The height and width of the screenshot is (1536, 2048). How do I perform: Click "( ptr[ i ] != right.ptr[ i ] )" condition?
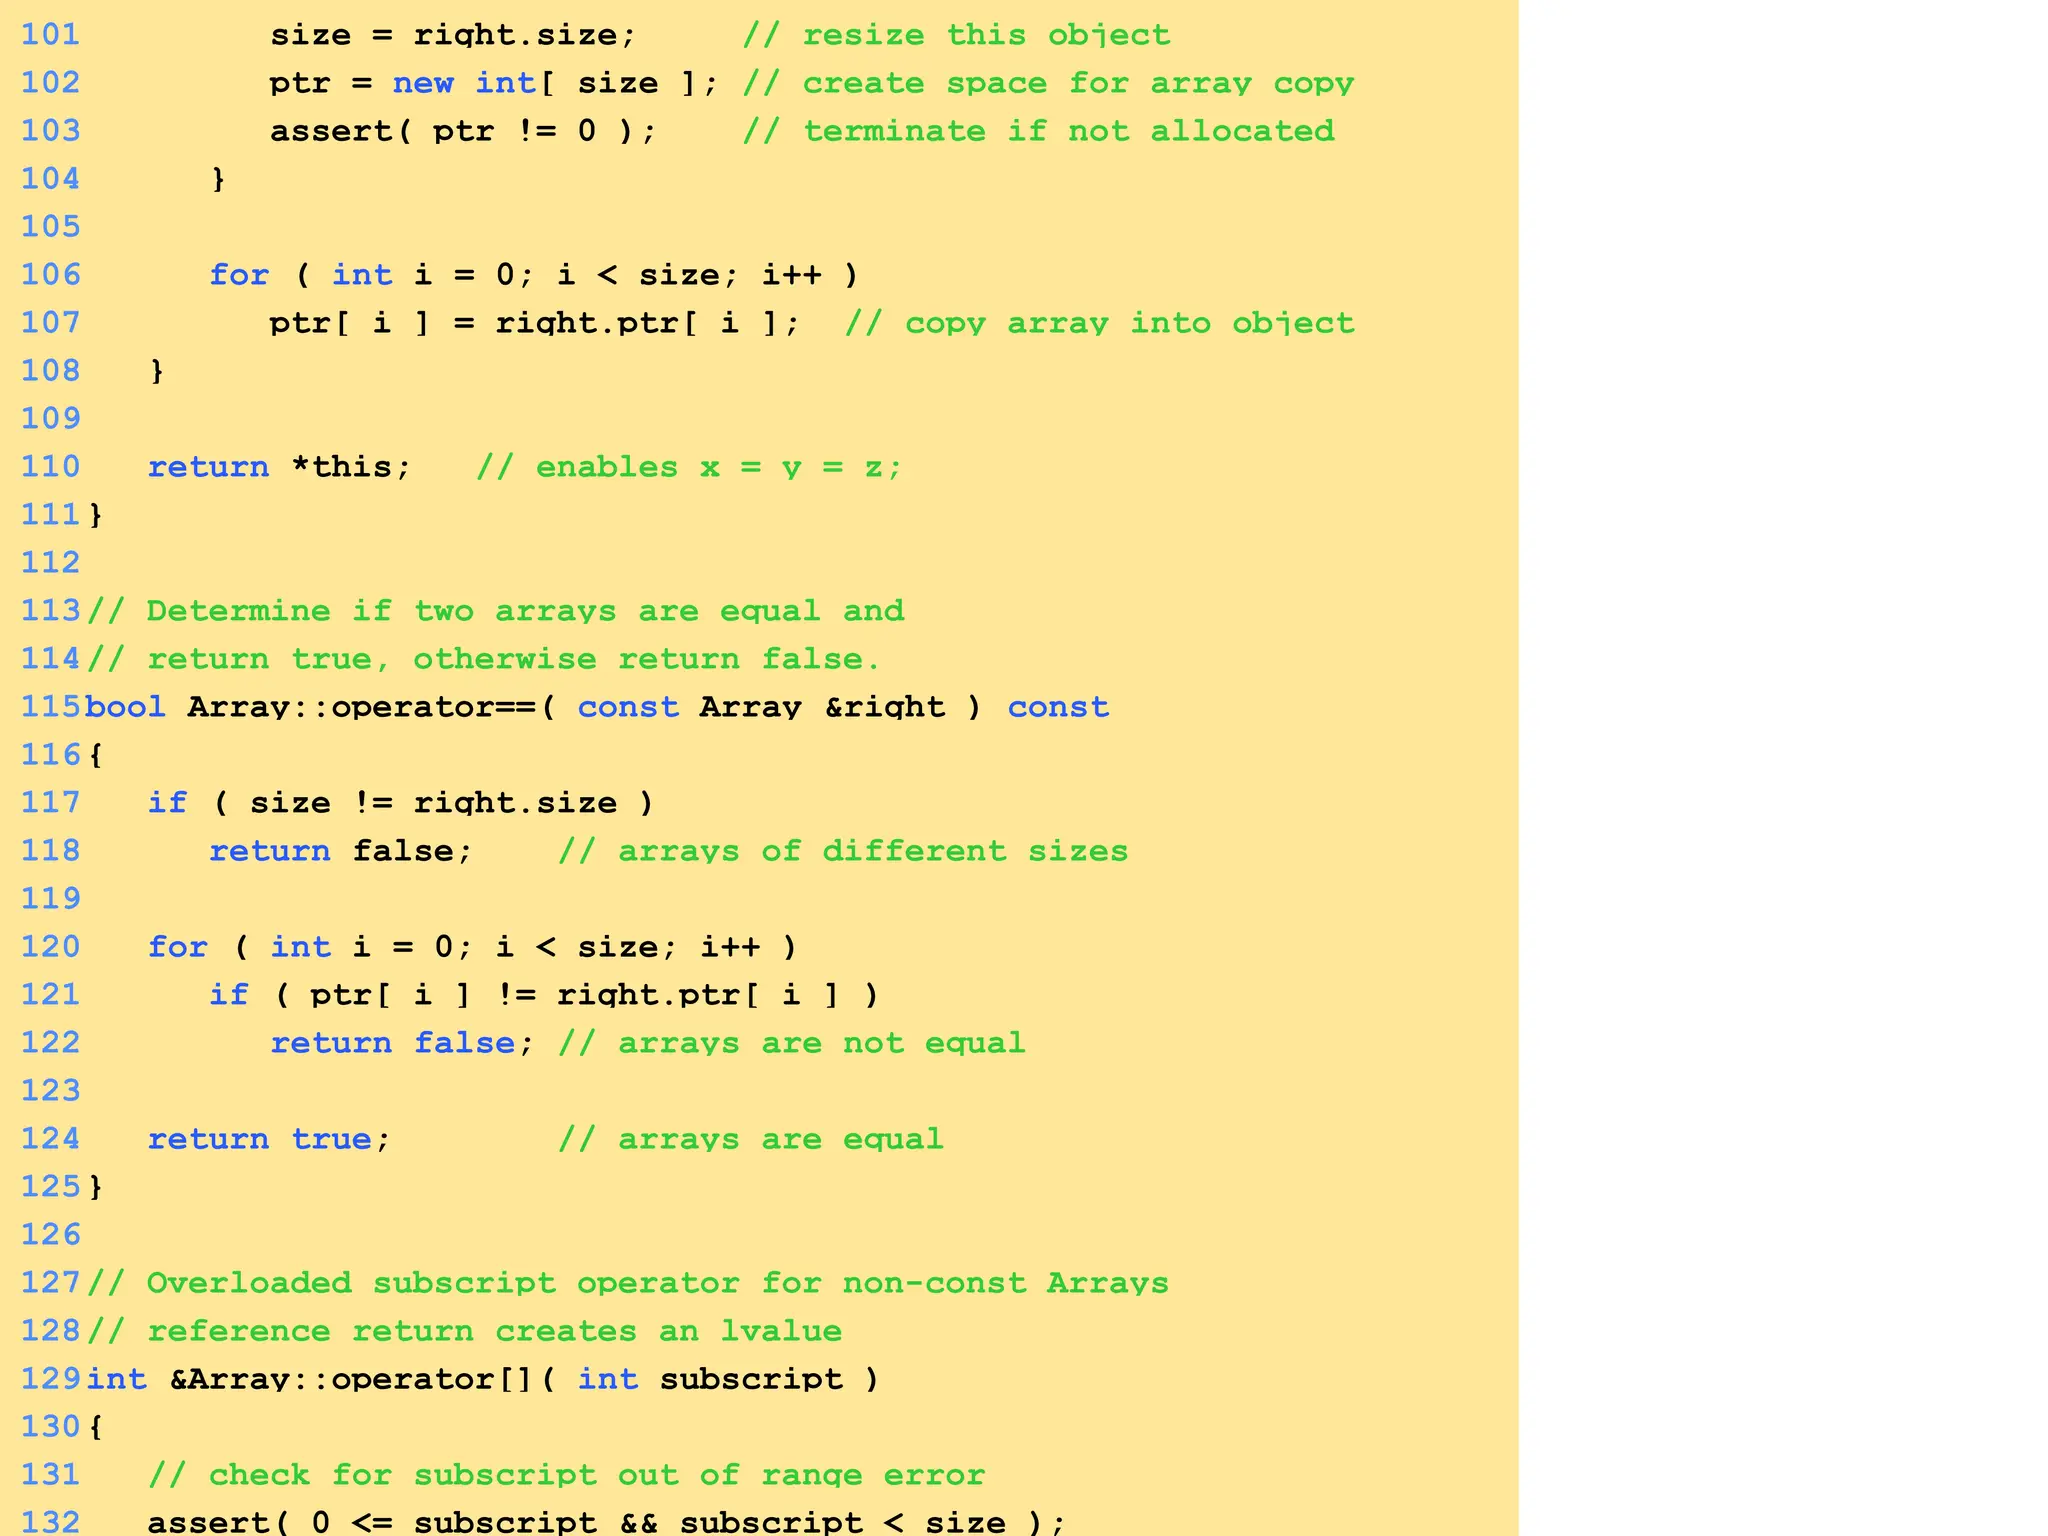click(576, 995)
